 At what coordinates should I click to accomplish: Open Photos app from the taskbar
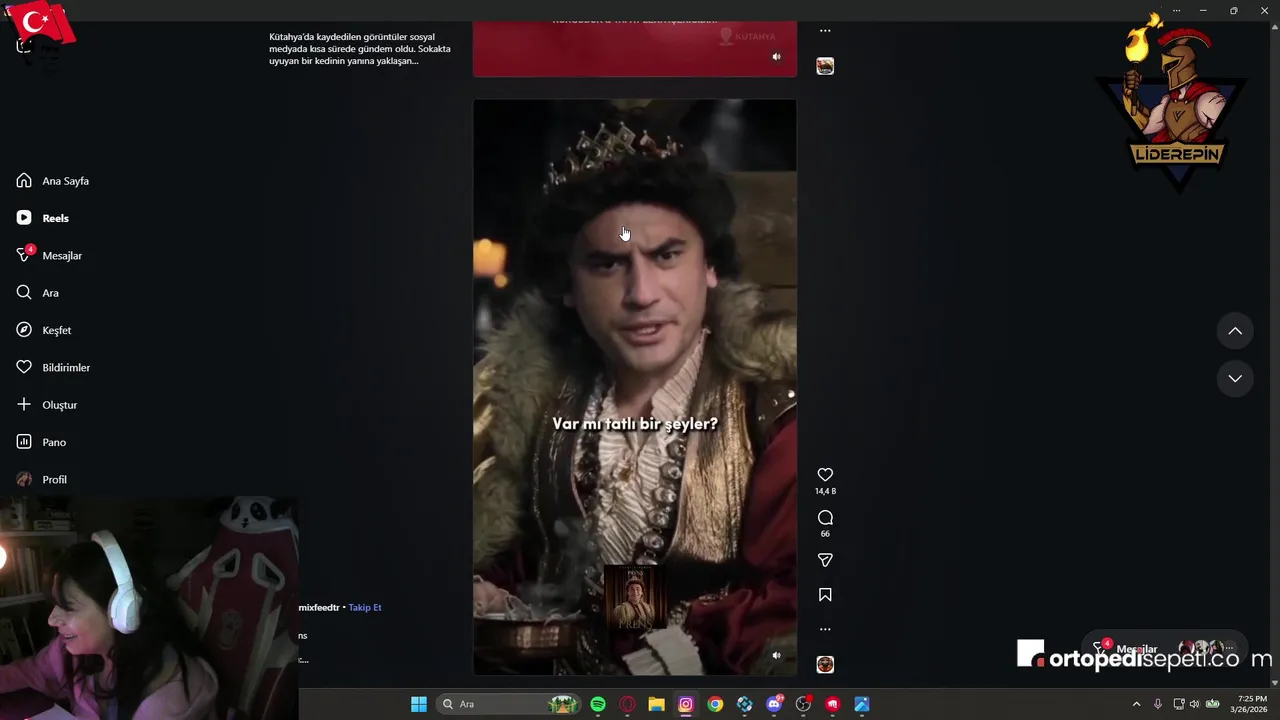click(x=862, y=704)
